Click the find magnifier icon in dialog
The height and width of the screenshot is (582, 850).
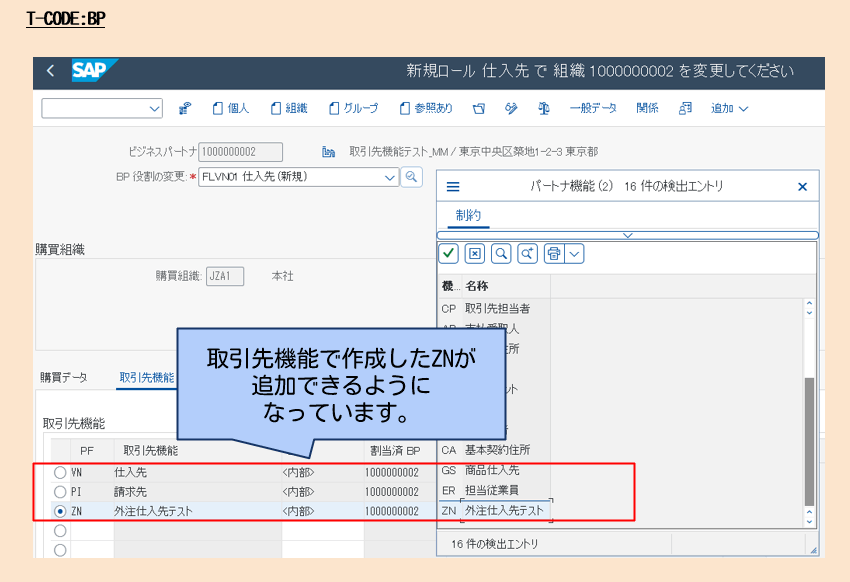(x=501, y=254)
